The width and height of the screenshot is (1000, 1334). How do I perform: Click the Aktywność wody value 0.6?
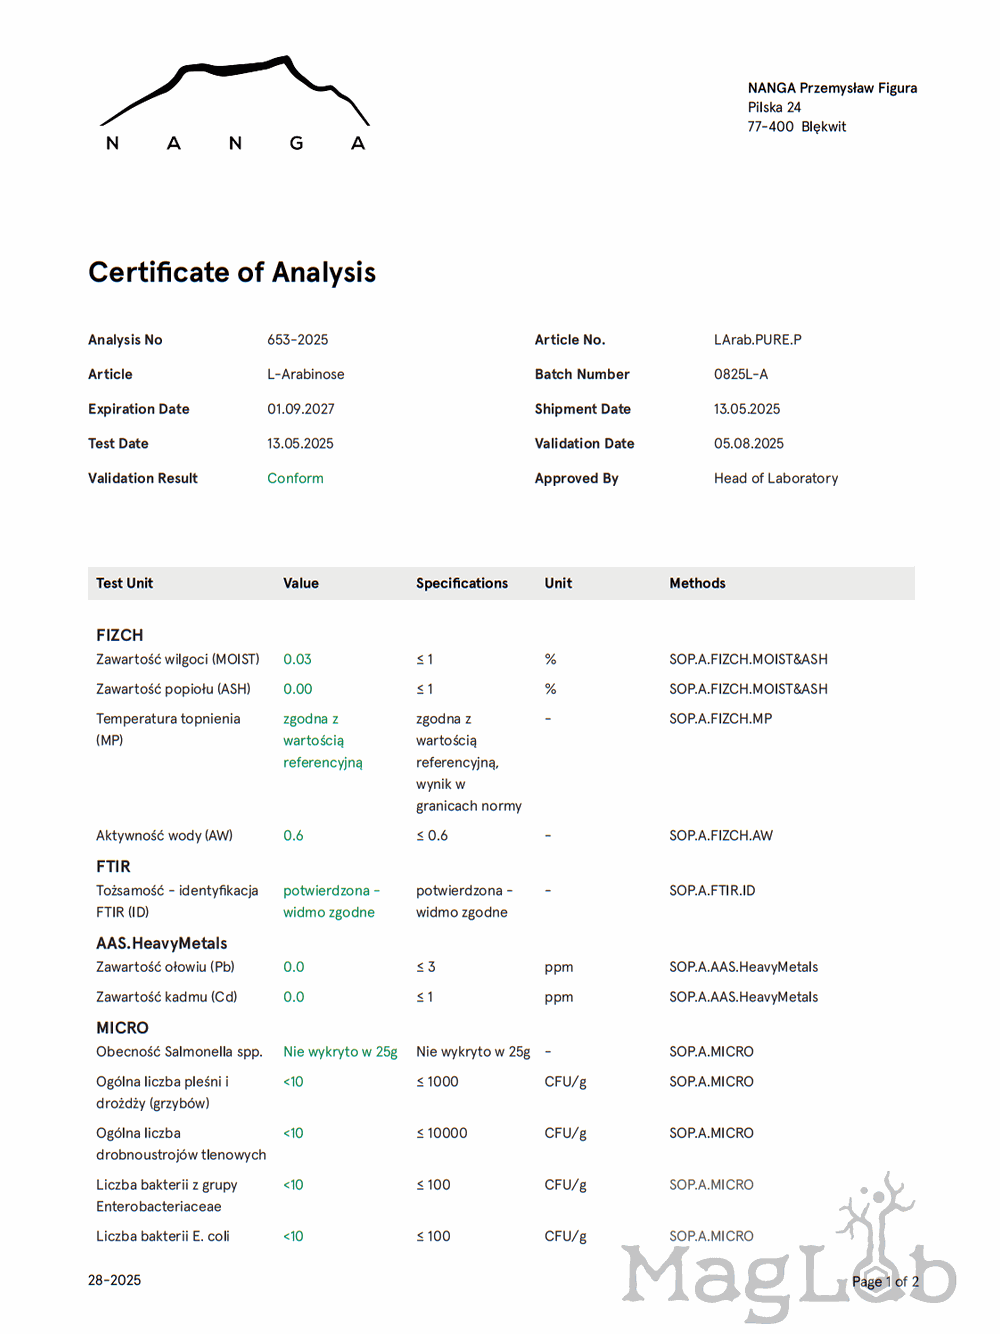pos(293,835)
